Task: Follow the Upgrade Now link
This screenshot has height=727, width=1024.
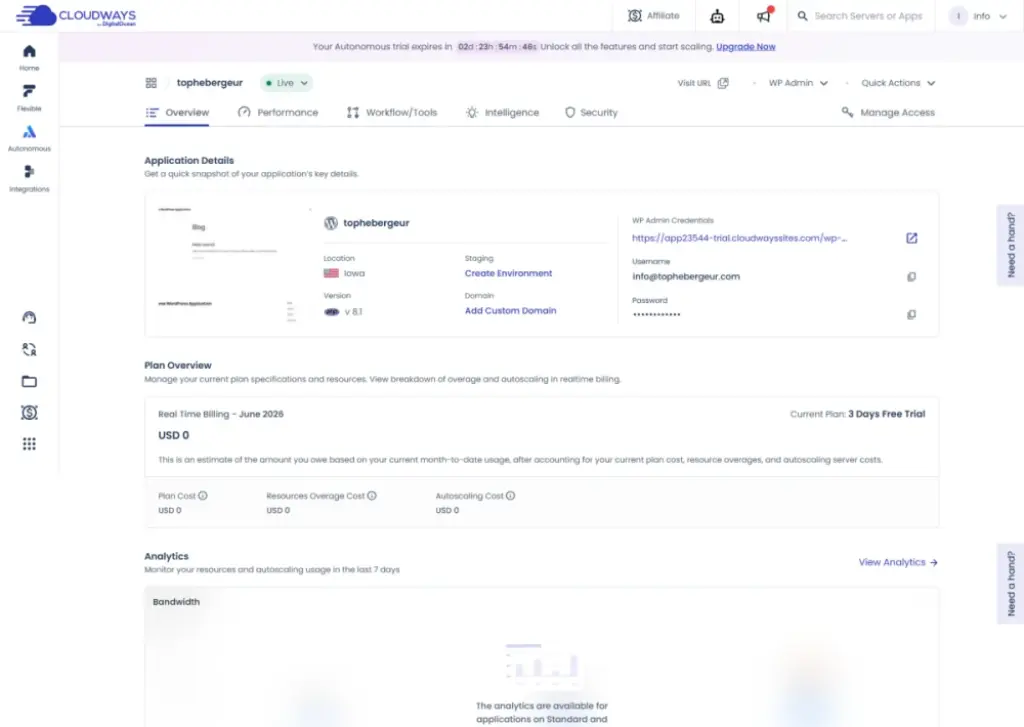Action: pyautogui.click(x=745, y=46)
